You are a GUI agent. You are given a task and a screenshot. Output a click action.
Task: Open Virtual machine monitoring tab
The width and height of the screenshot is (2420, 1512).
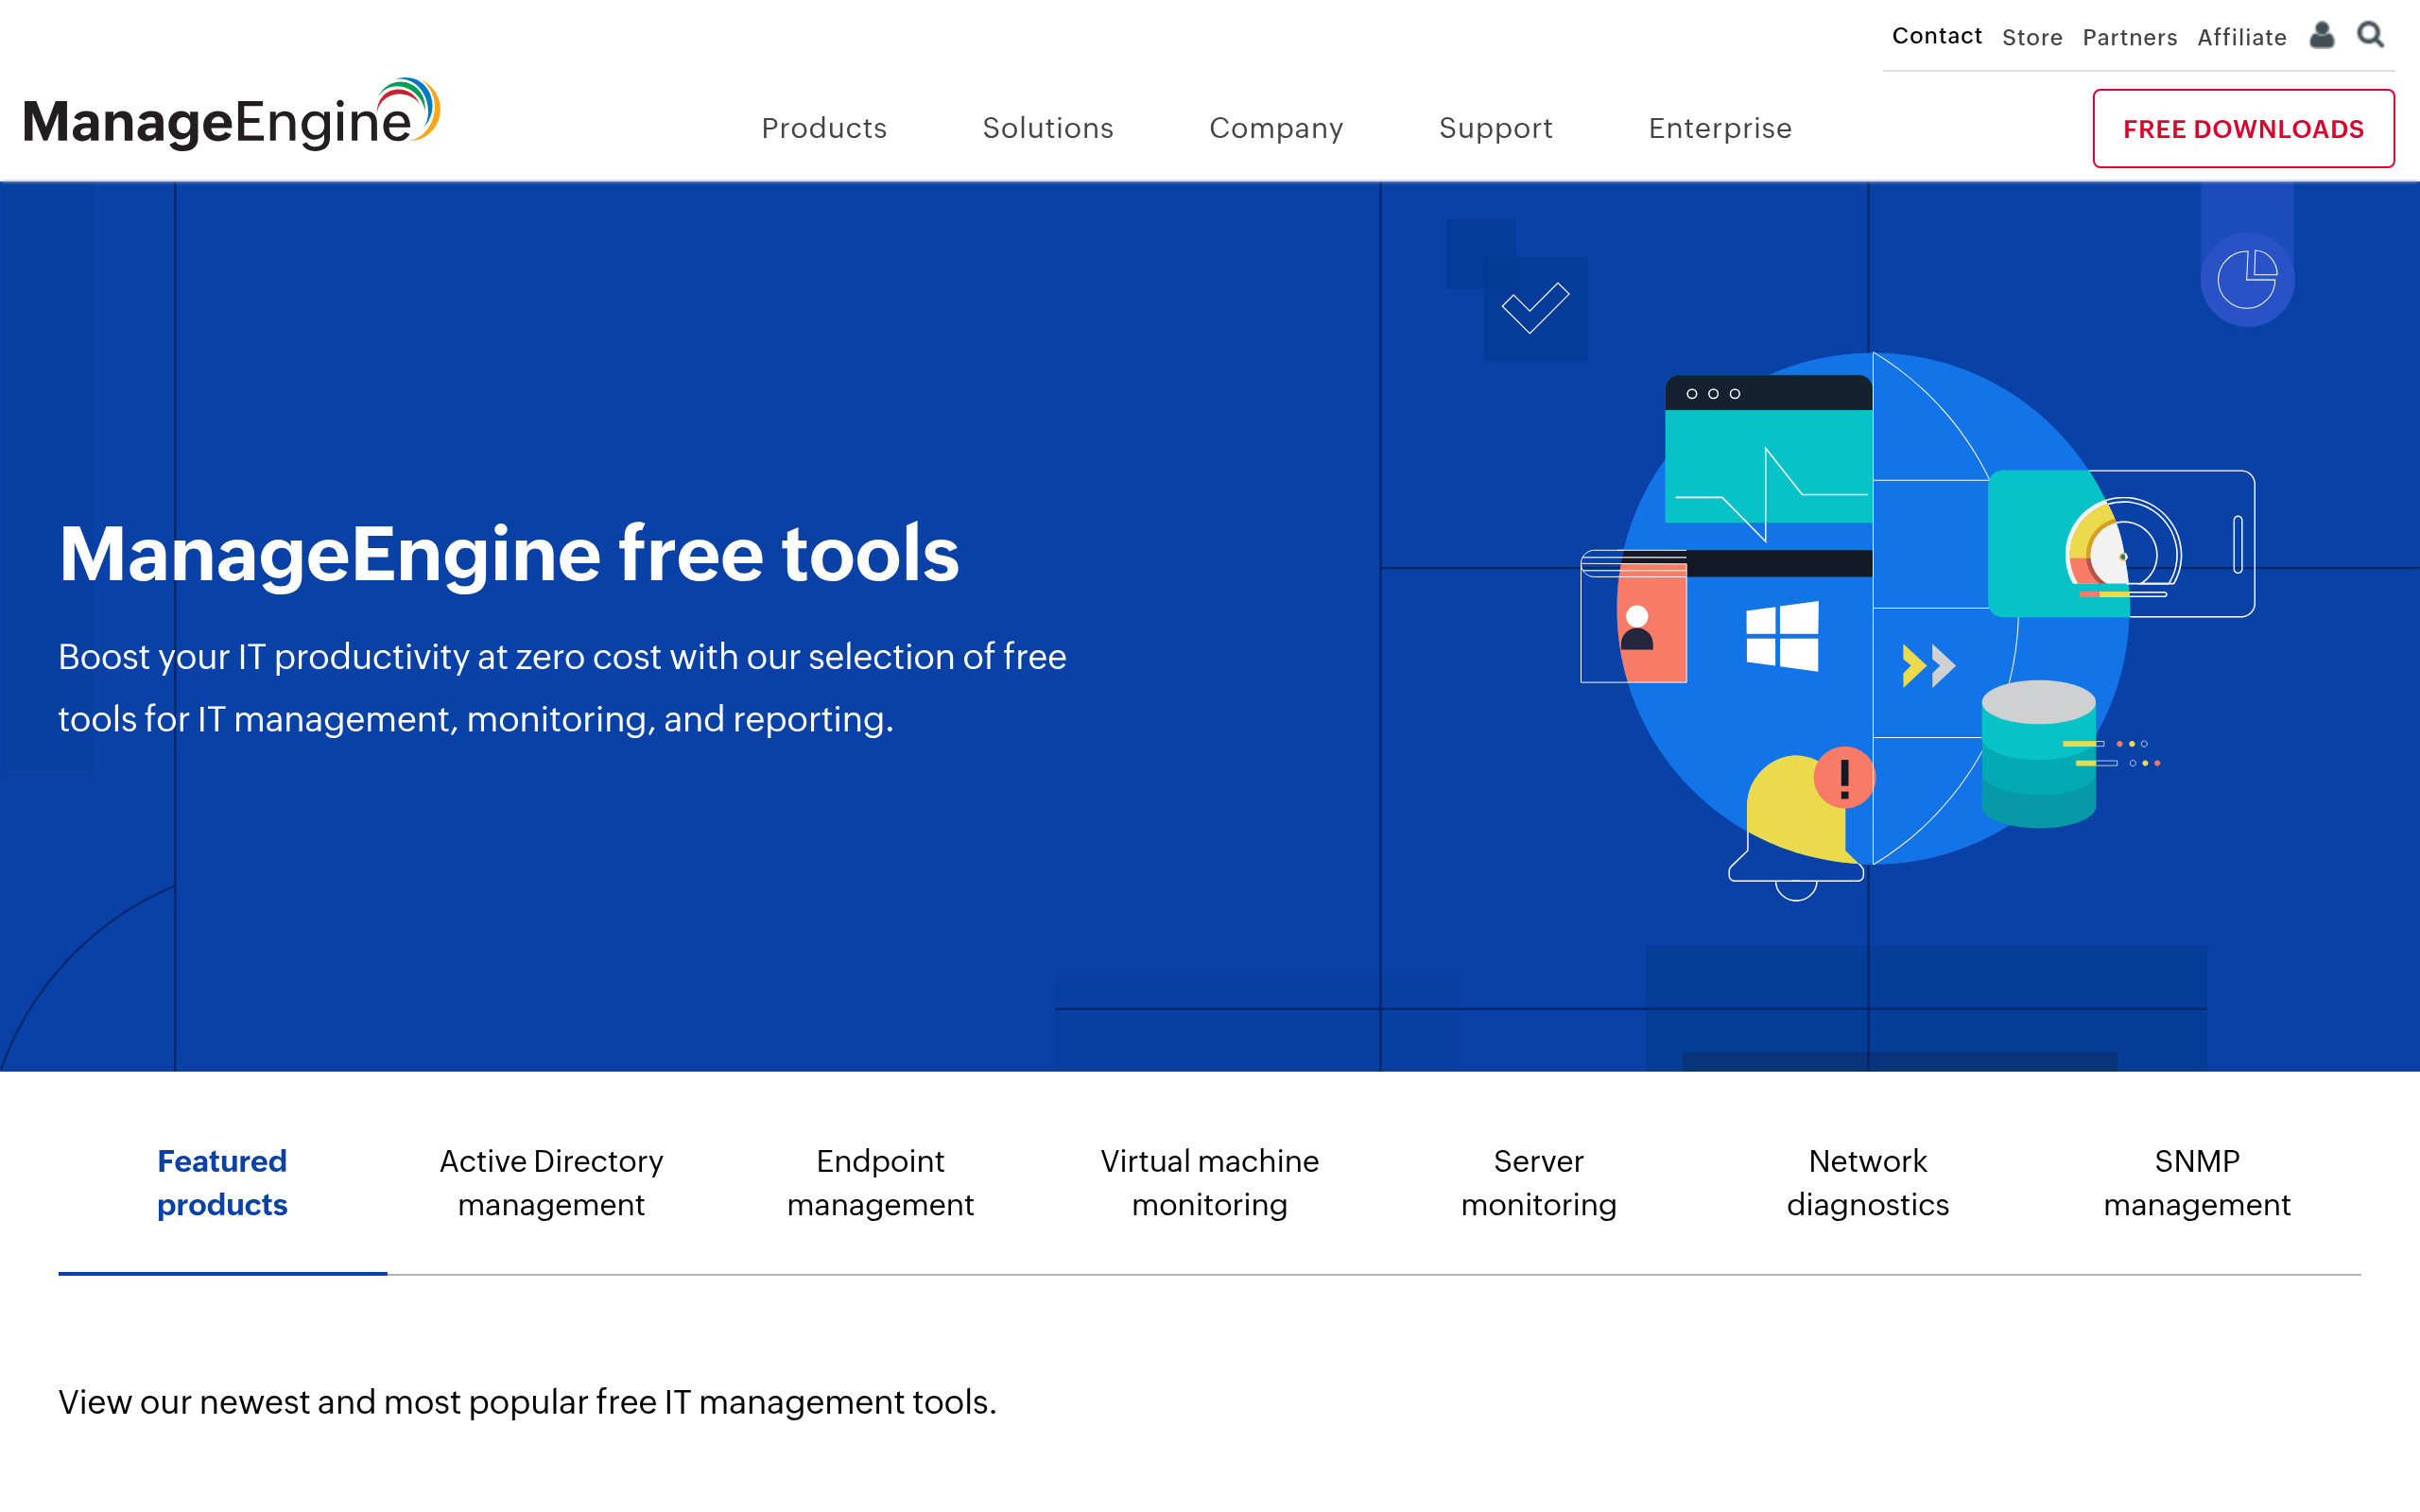click(1210, 1183)
